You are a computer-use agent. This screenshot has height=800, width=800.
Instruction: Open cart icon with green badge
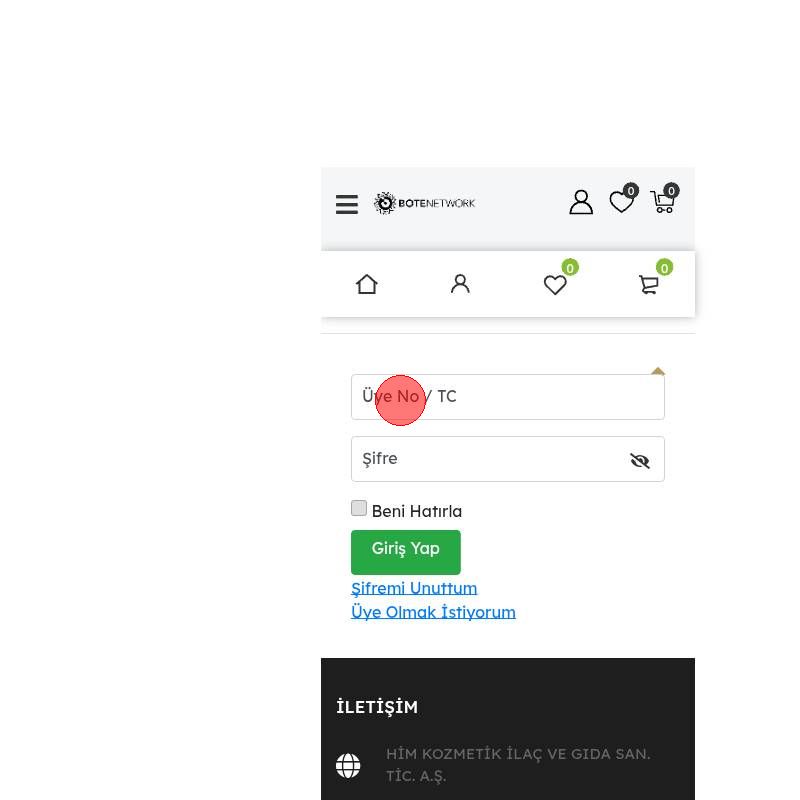pos(655,278)
